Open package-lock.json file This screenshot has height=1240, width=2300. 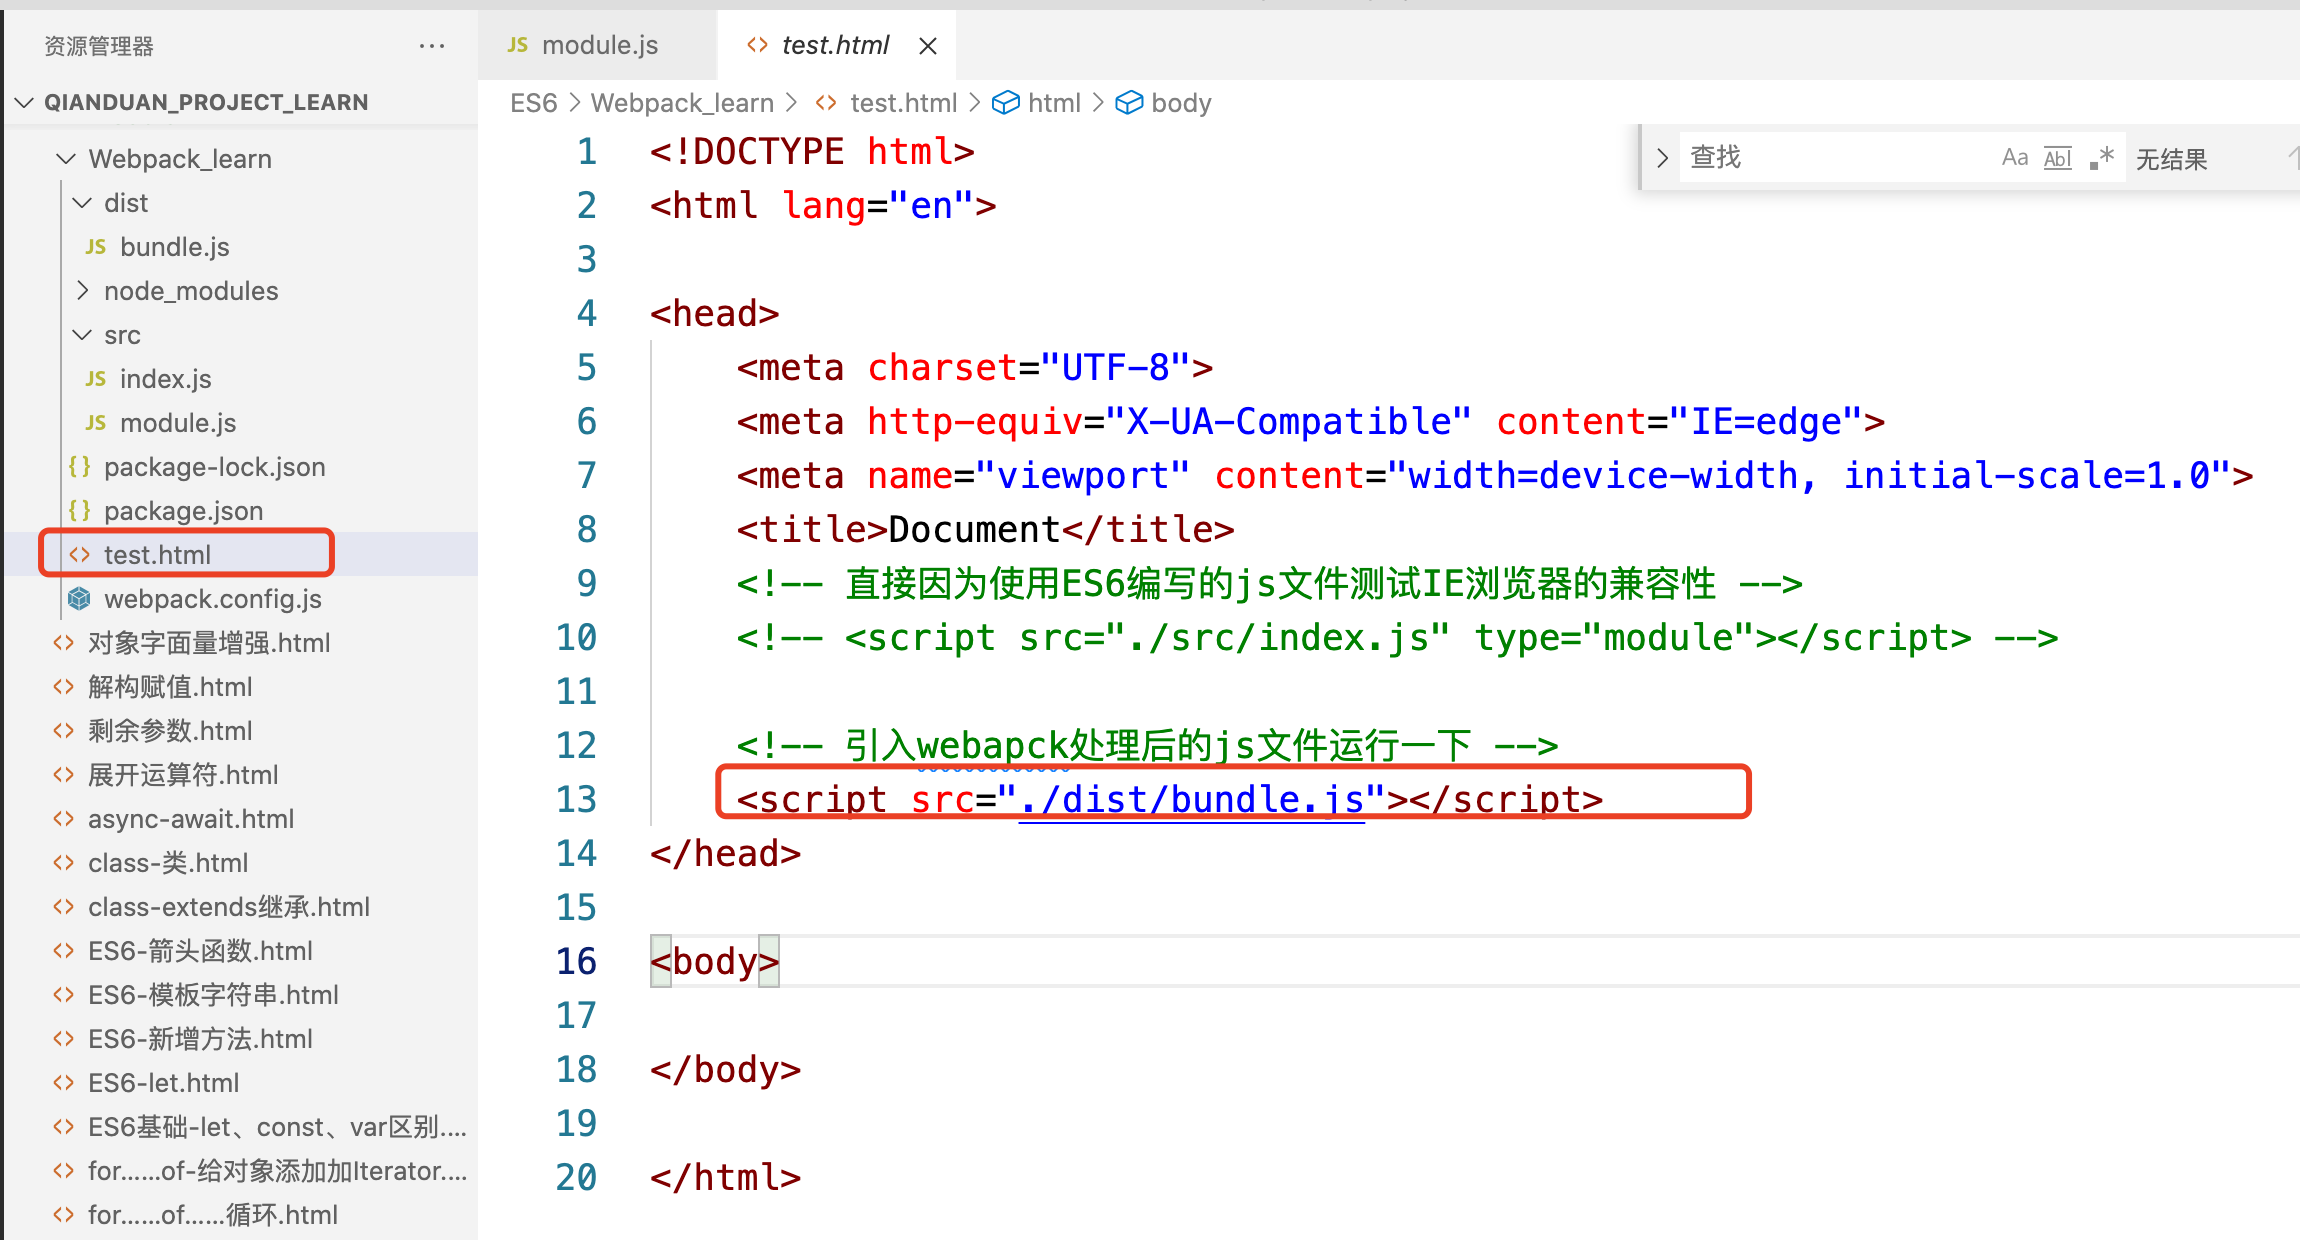point(215,467)
